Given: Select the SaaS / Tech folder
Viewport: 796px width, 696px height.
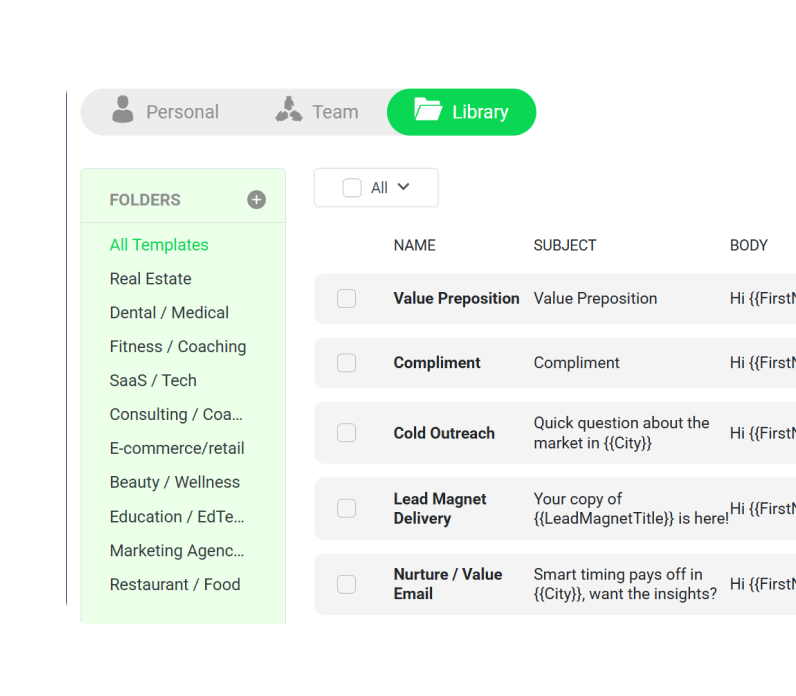Looking at the screenshot, I should (153, 381).
